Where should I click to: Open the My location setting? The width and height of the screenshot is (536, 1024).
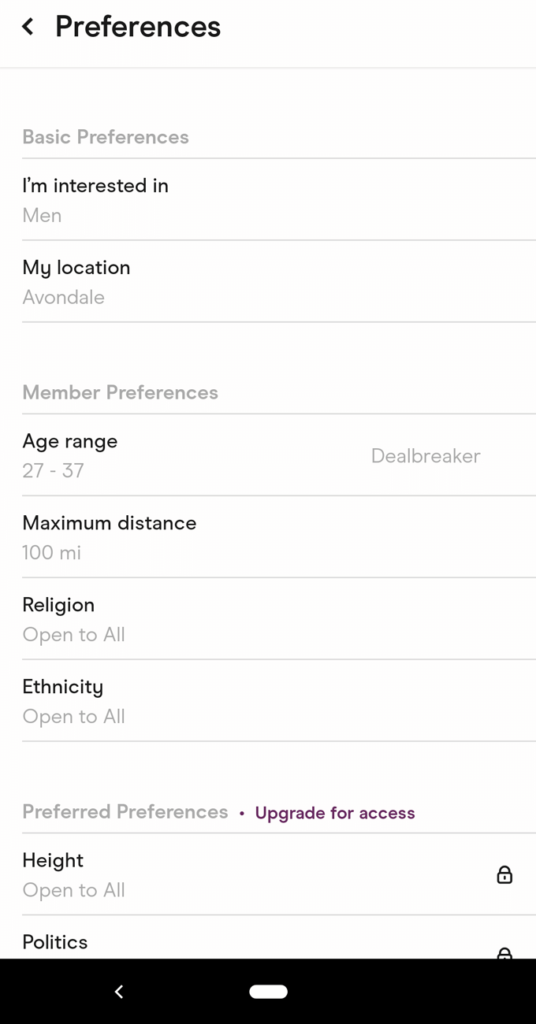click(x=279, y=281)
